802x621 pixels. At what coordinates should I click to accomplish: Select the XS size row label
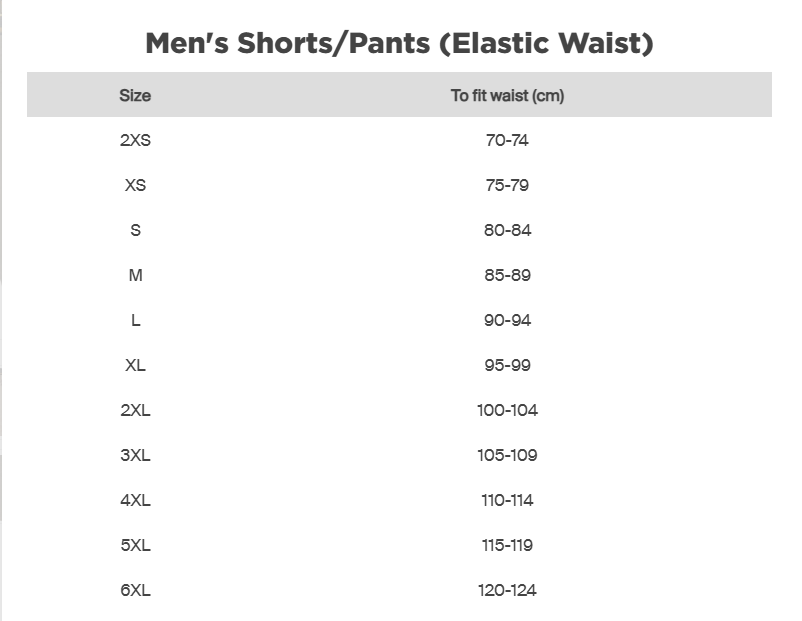[x=135, y=186]
